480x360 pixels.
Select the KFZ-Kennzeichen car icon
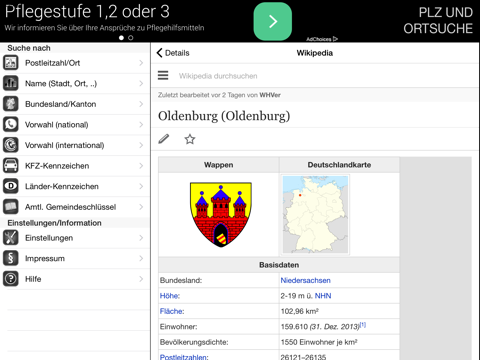coord(11,166)
